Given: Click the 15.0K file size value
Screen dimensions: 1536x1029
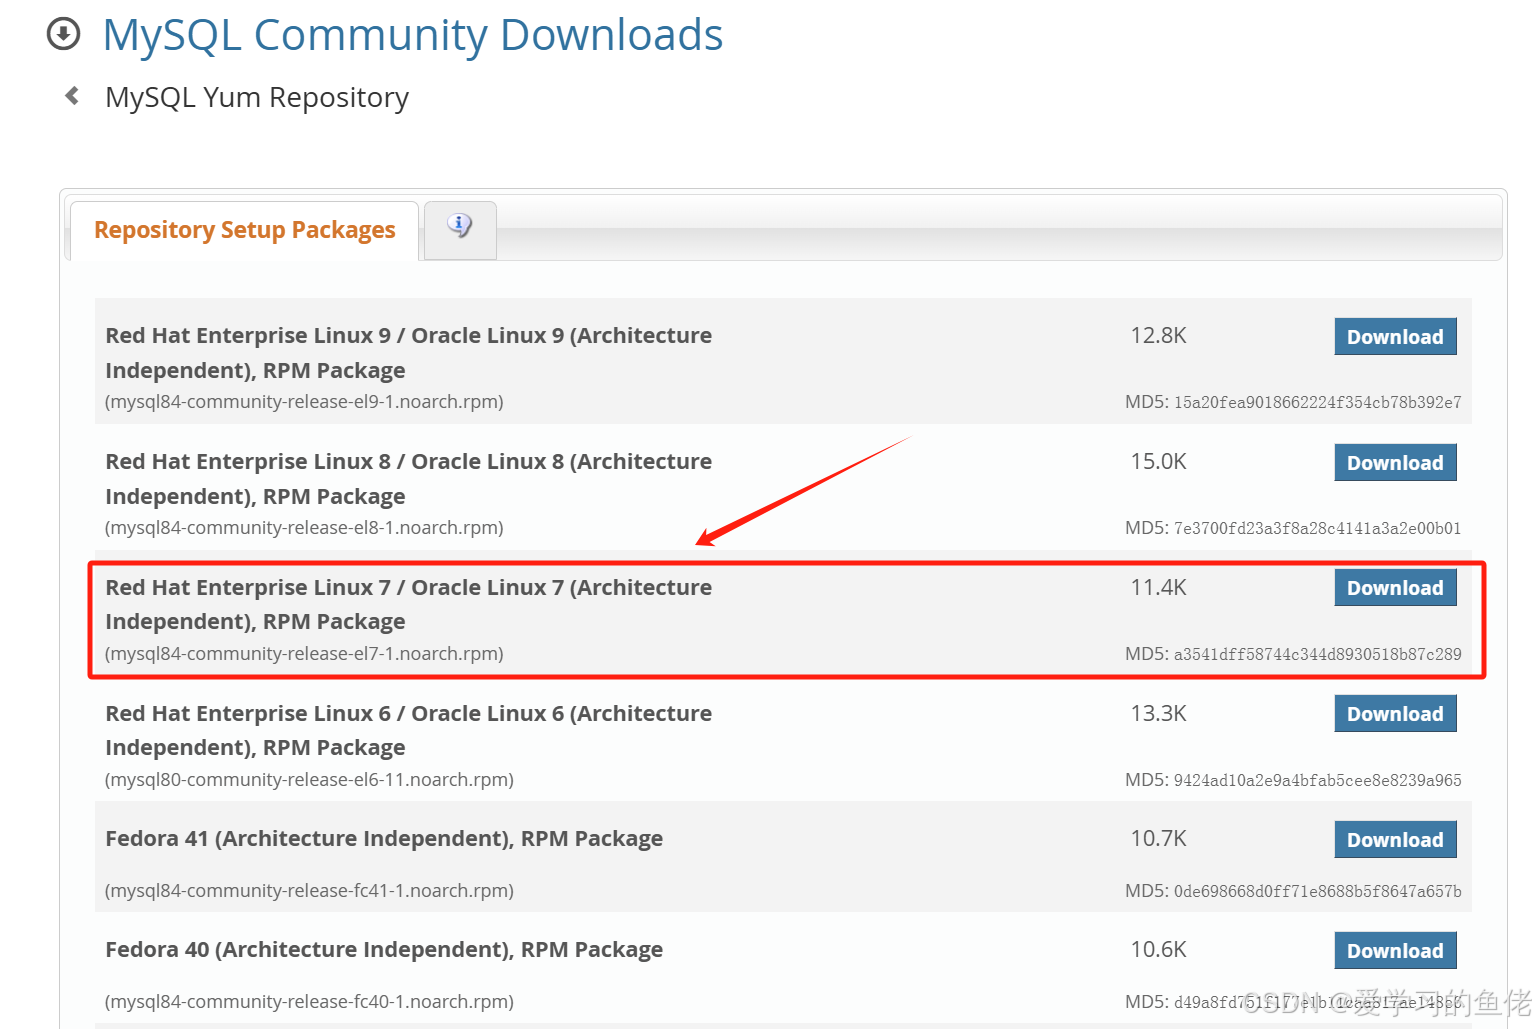Looking at the screenshot, I should pos(1158,462).
